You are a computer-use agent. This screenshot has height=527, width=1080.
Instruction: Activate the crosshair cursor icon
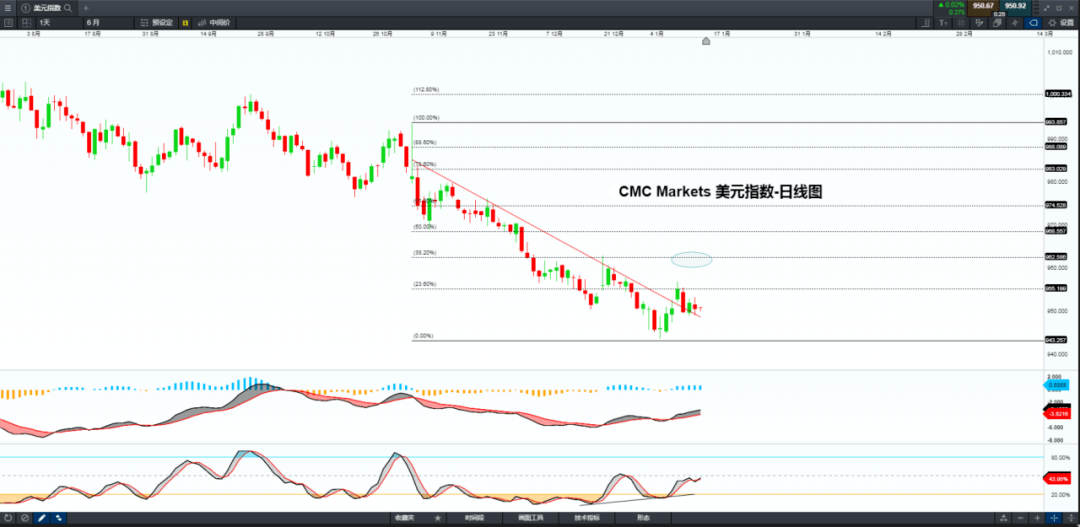[x=1054, y=518]
